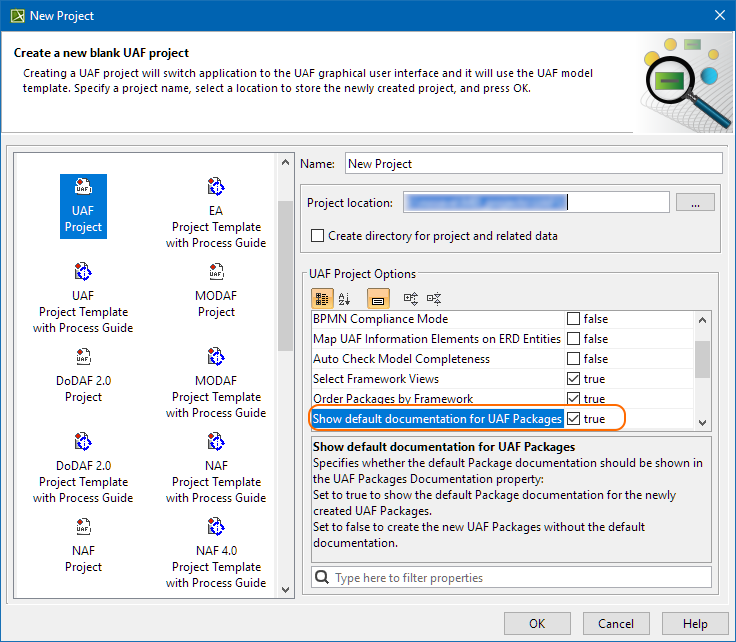Click the Collapse all properties icon

click(x=434, y=298)
